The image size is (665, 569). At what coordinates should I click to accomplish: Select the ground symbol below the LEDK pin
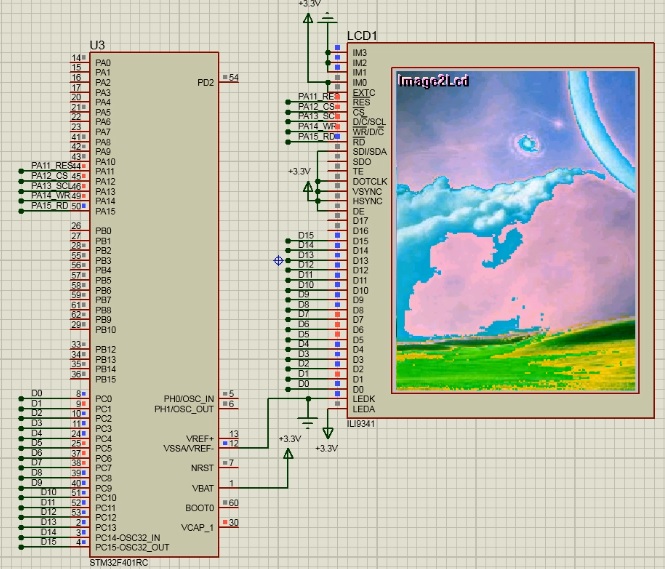coord(308,420)
